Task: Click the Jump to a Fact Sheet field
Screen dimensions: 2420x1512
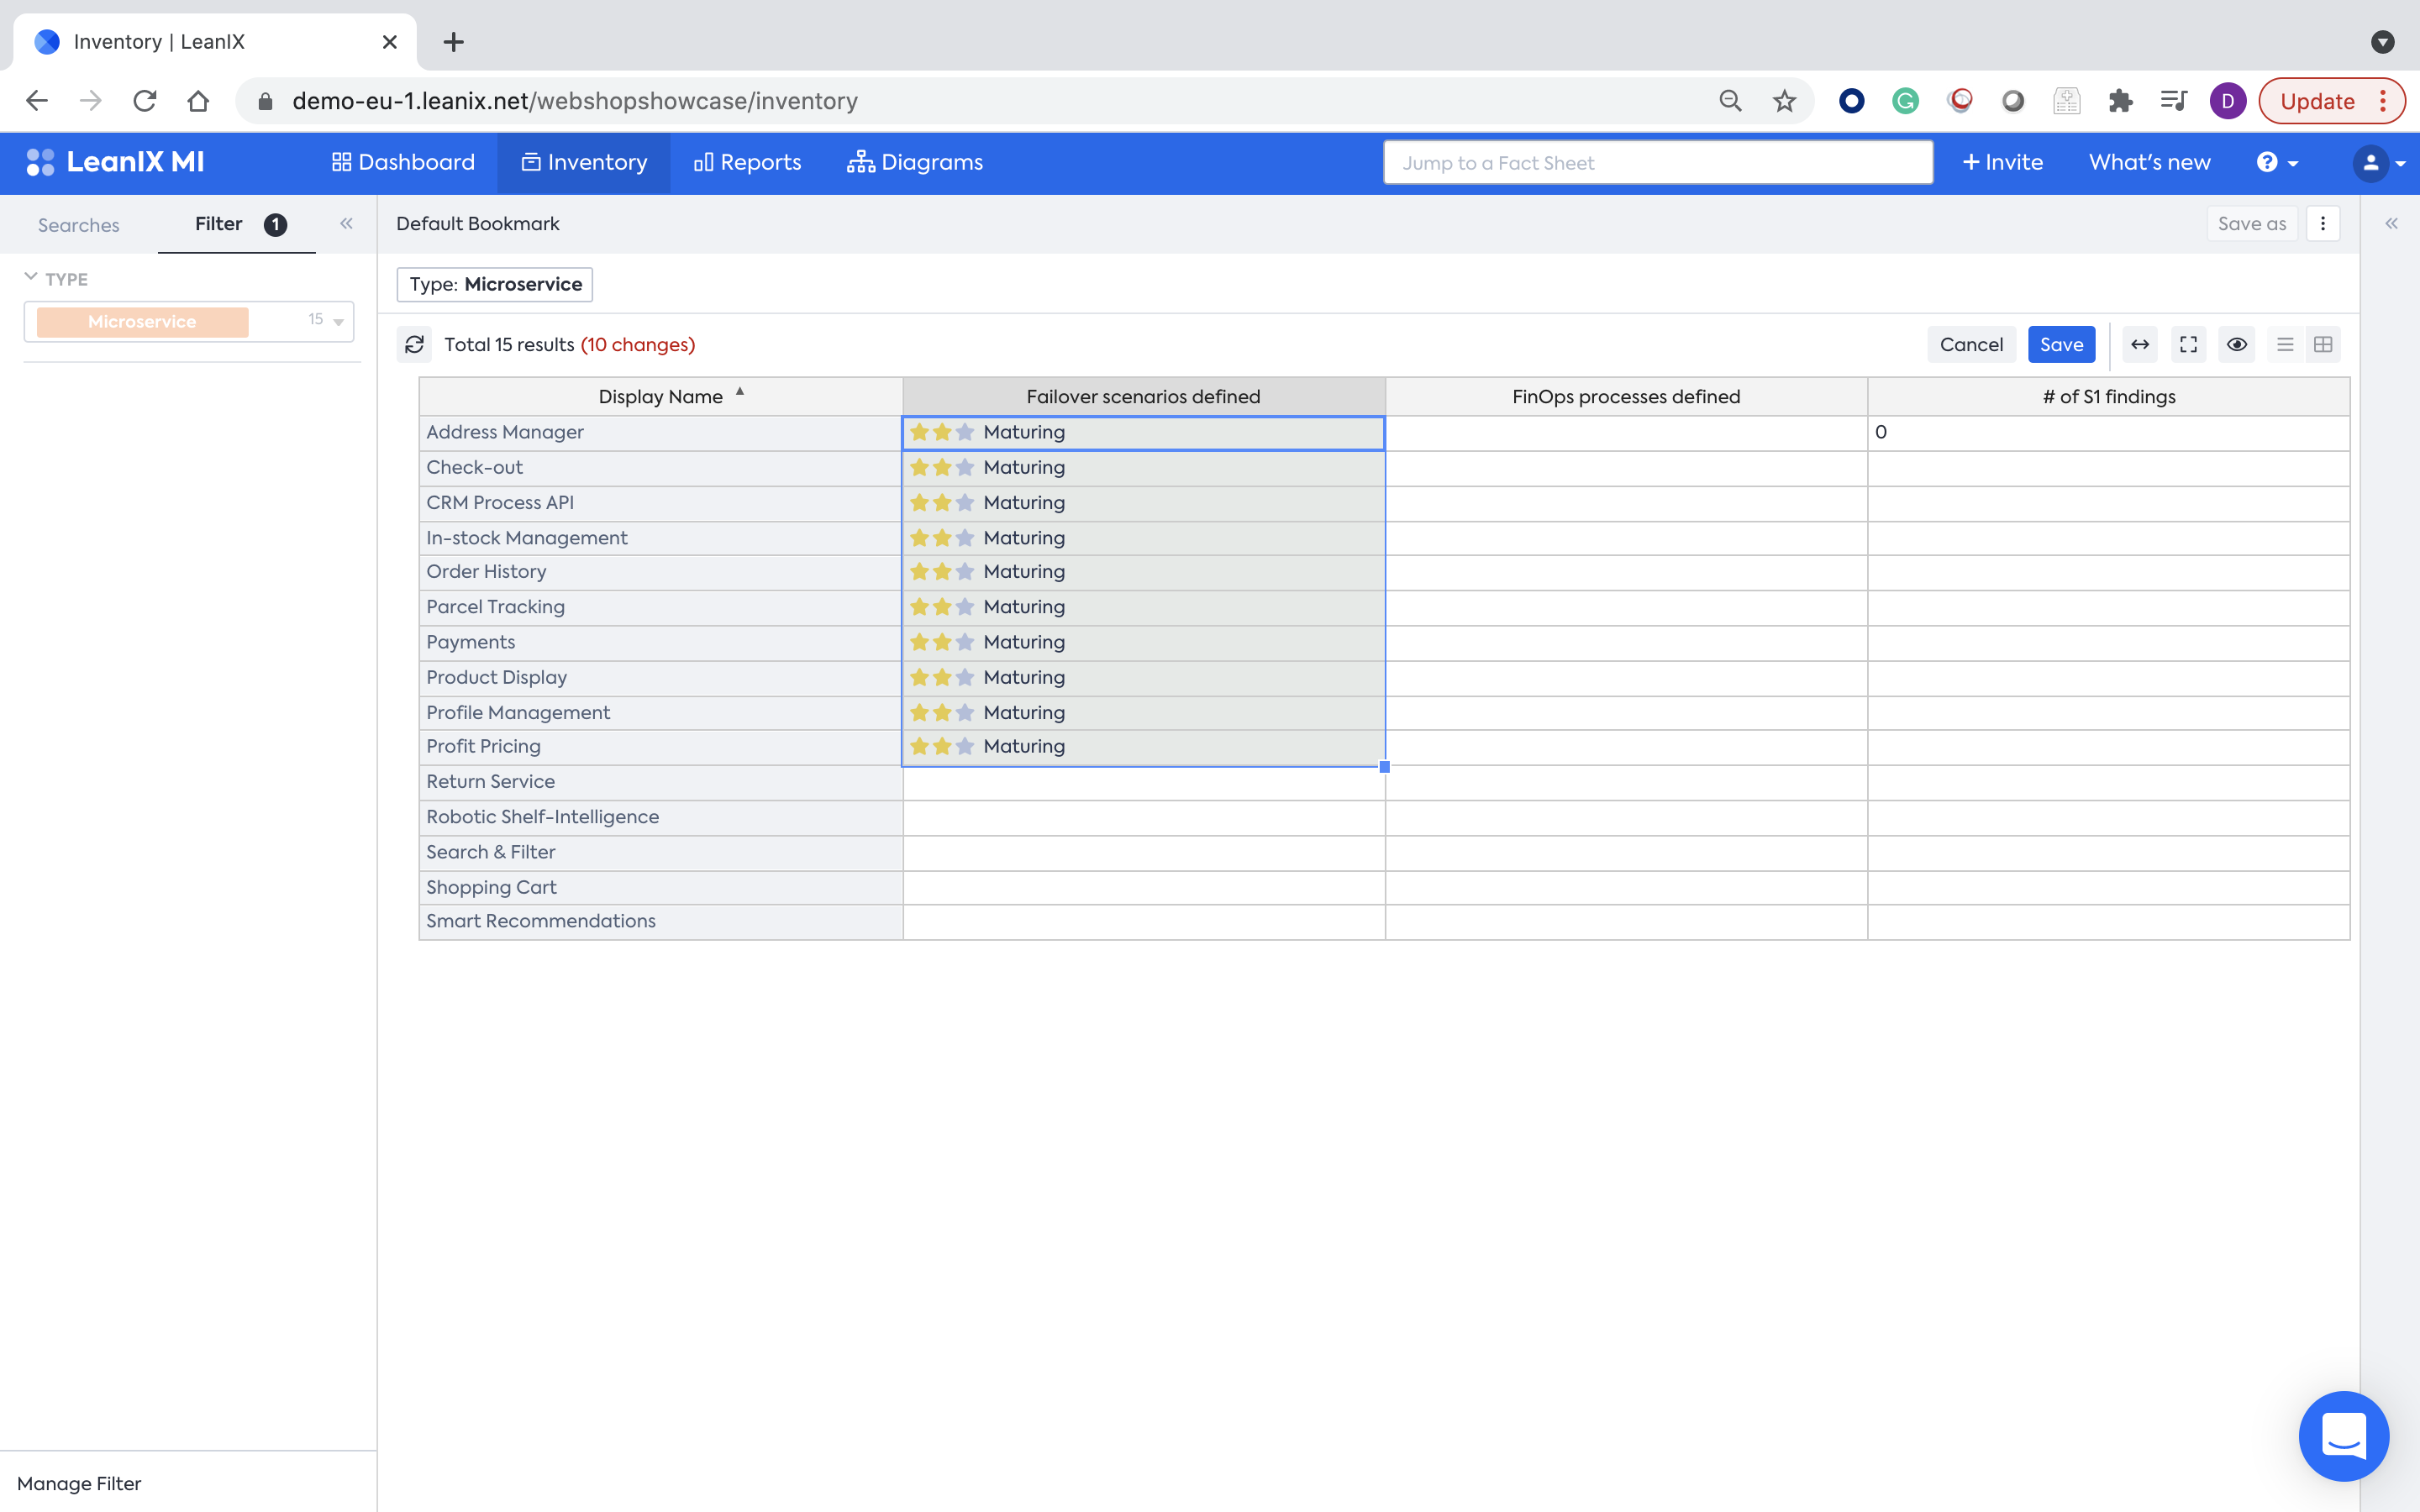Action: pyautogui.click(x=1657, y=162)
